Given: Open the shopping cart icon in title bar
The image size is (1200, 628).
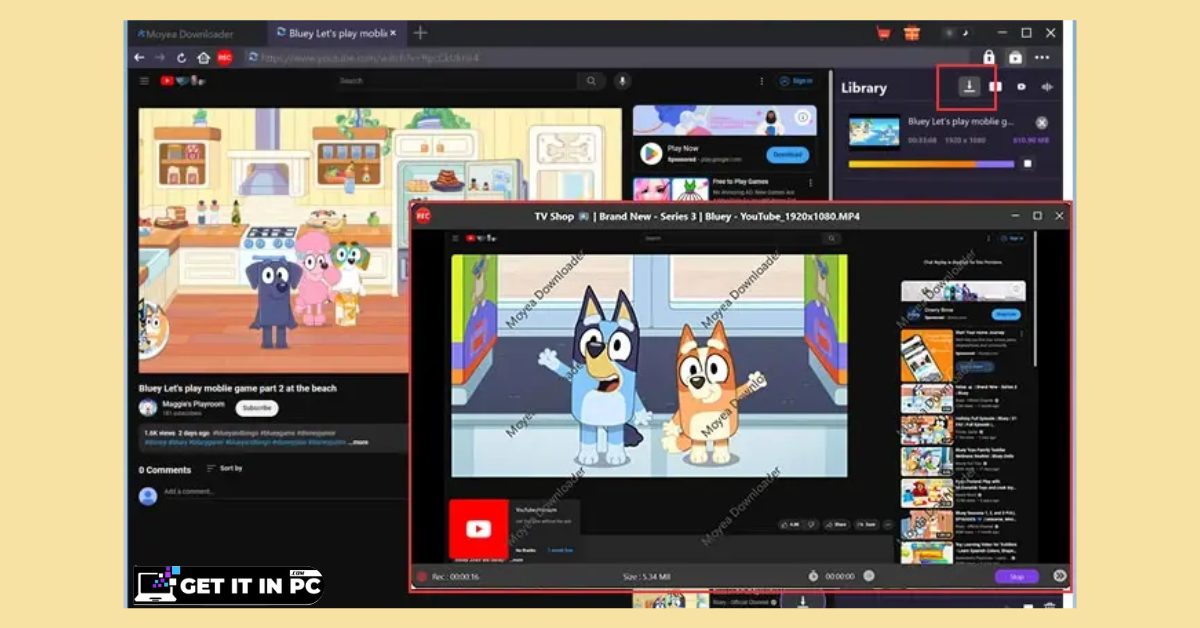Looking at the screenshot, I should pyautogui.click(x=883, y=33).
